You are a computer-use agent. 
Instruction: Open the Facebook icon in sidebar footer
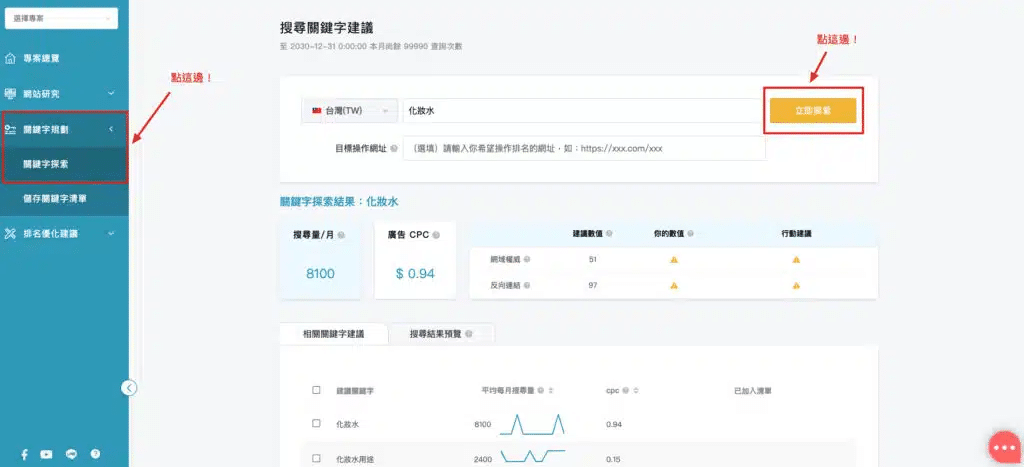(24, 453)
